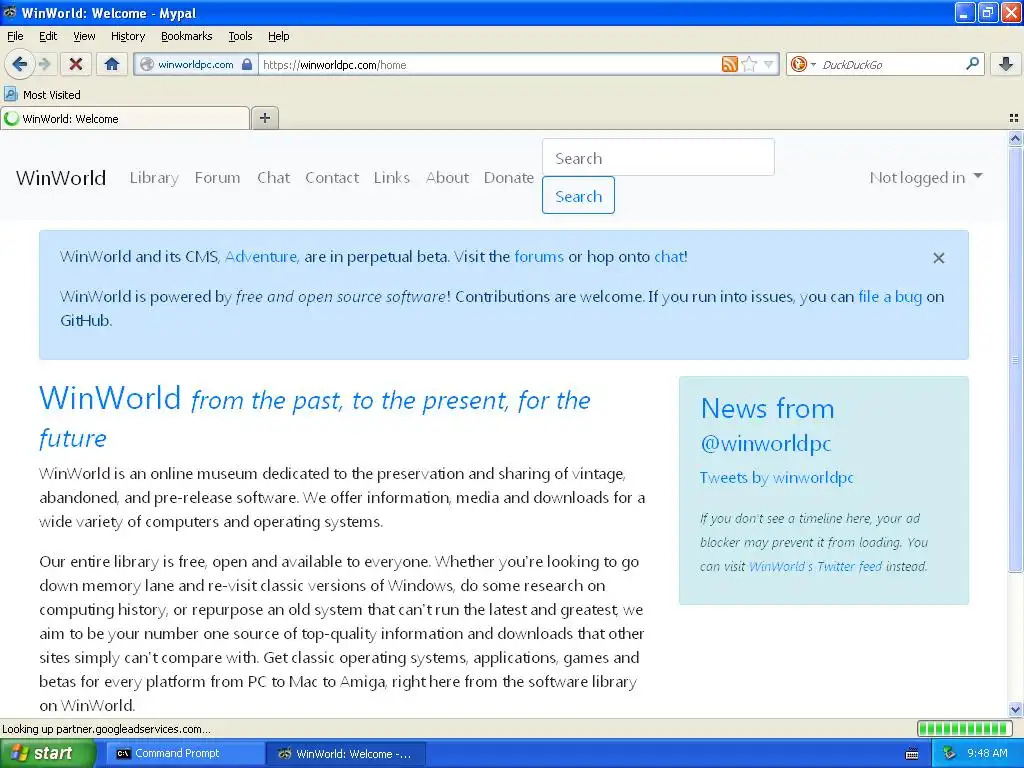
Task: Click the News from @winworldpc heading
Action: (x=768, y=426)
